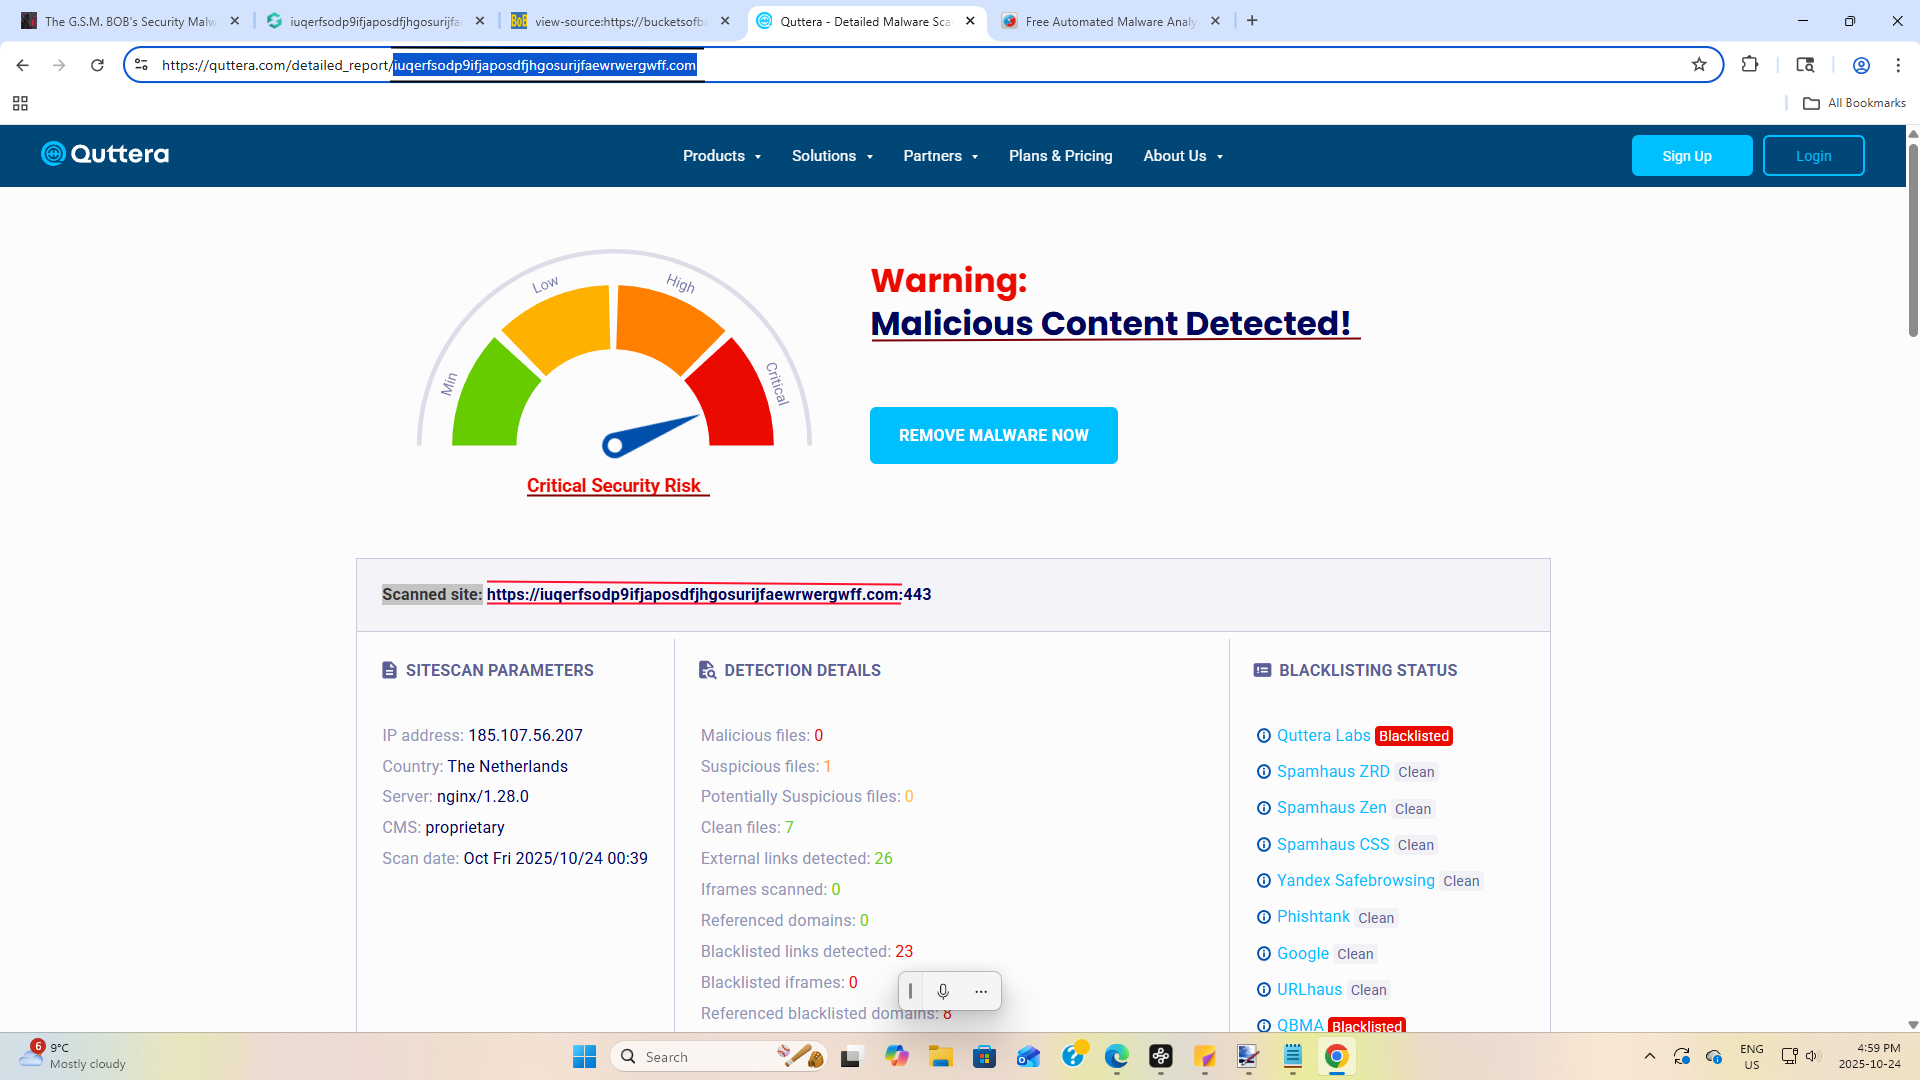Open the browser extensions menu
Image resolution: width=1920 pixels, height=1080 pixels.
(x=1750, y=65)
